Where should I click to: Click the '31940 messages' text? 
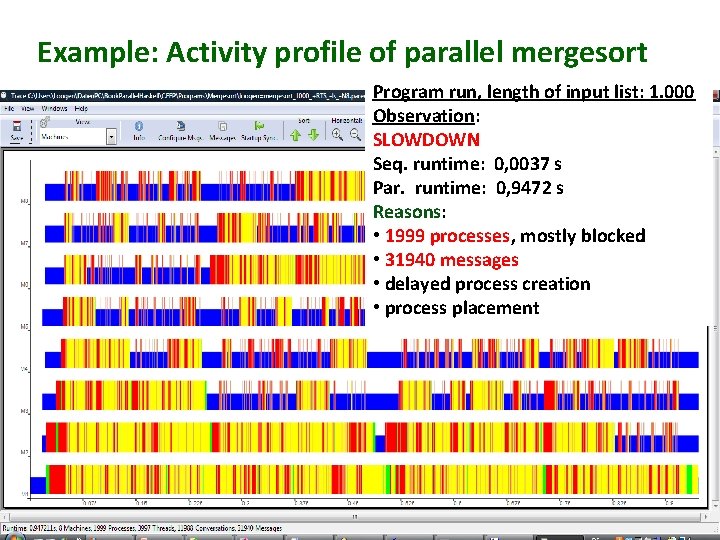click(x=452, y=260)
